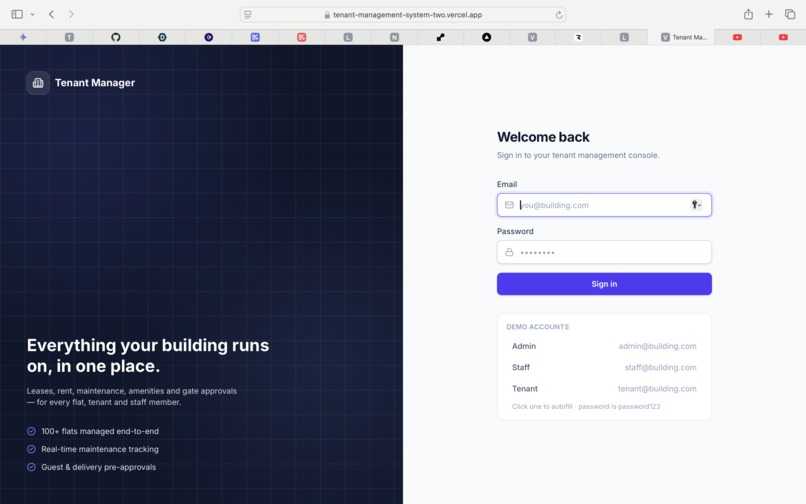This screenshot has height=504, width=806.
Task: Click the Sign in button
Action: tap(604, 284)
